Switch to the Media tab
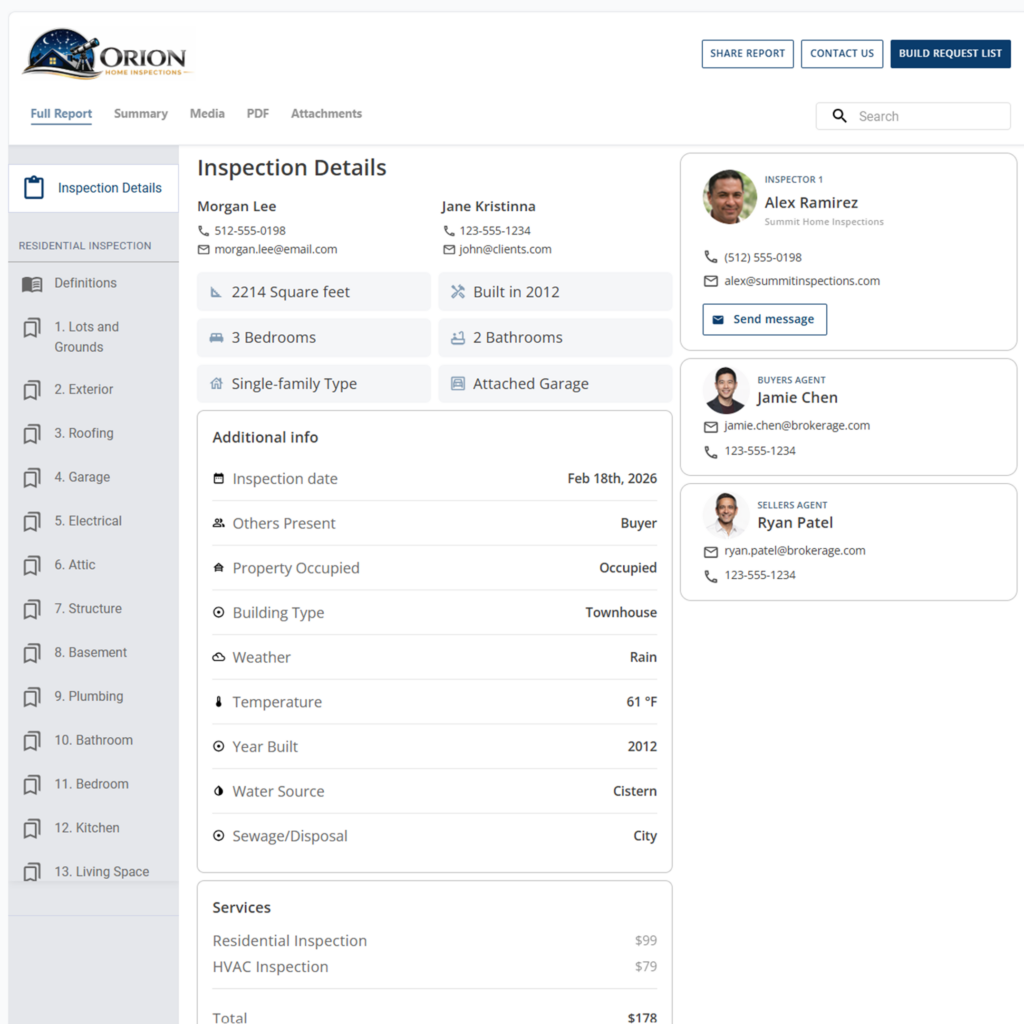The height and width of the screenshot is (1024, 1024). pyautogui.click(x=206, y=113)
